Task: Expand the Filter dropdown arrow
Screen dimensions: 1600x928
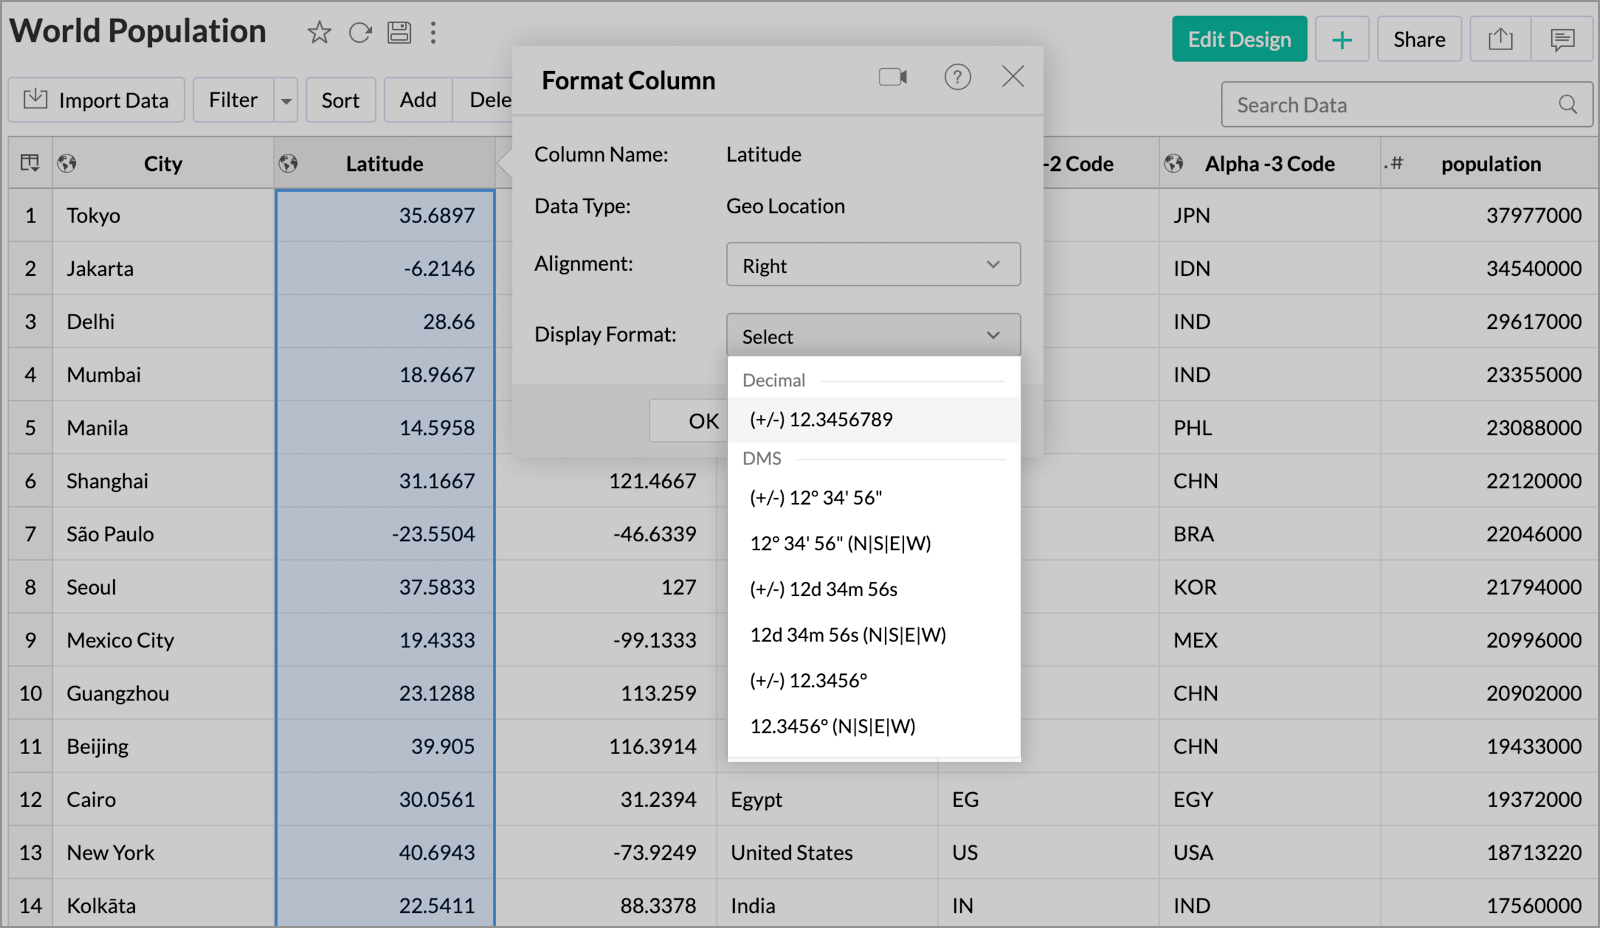Action: [x=286, y=101]
